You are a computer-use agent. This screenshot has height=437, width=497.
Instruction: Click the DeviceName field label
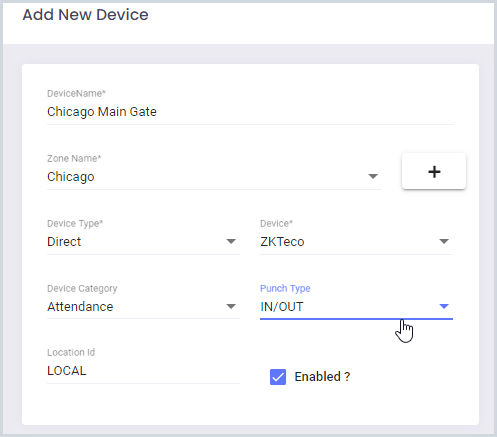coord(76,94)
